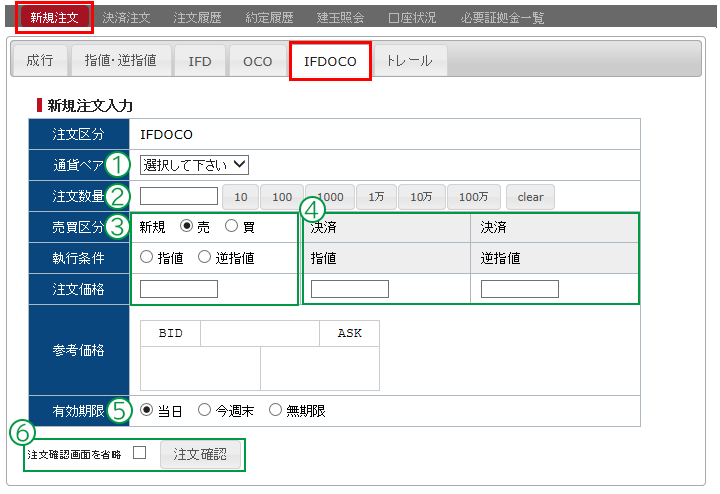
Task: Choose 逆指値 execution condition for new order
Action: (204, 257)
